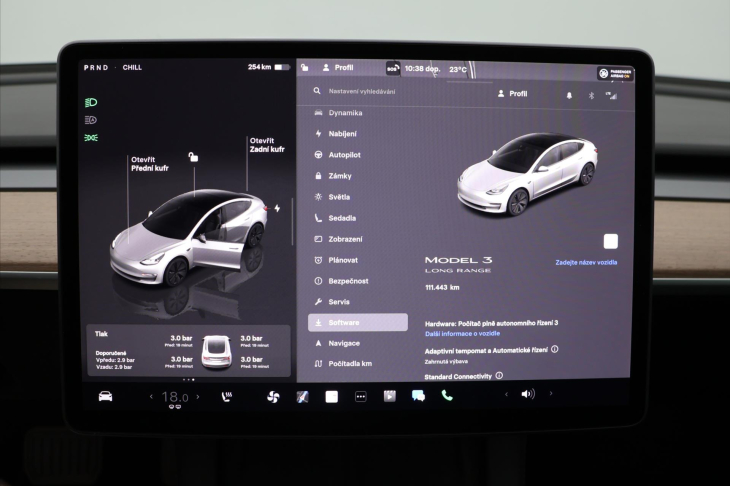Tap the CHILL acceleration mode label
The height and width of the screenshot is (486, 730).
click(132, 68)
